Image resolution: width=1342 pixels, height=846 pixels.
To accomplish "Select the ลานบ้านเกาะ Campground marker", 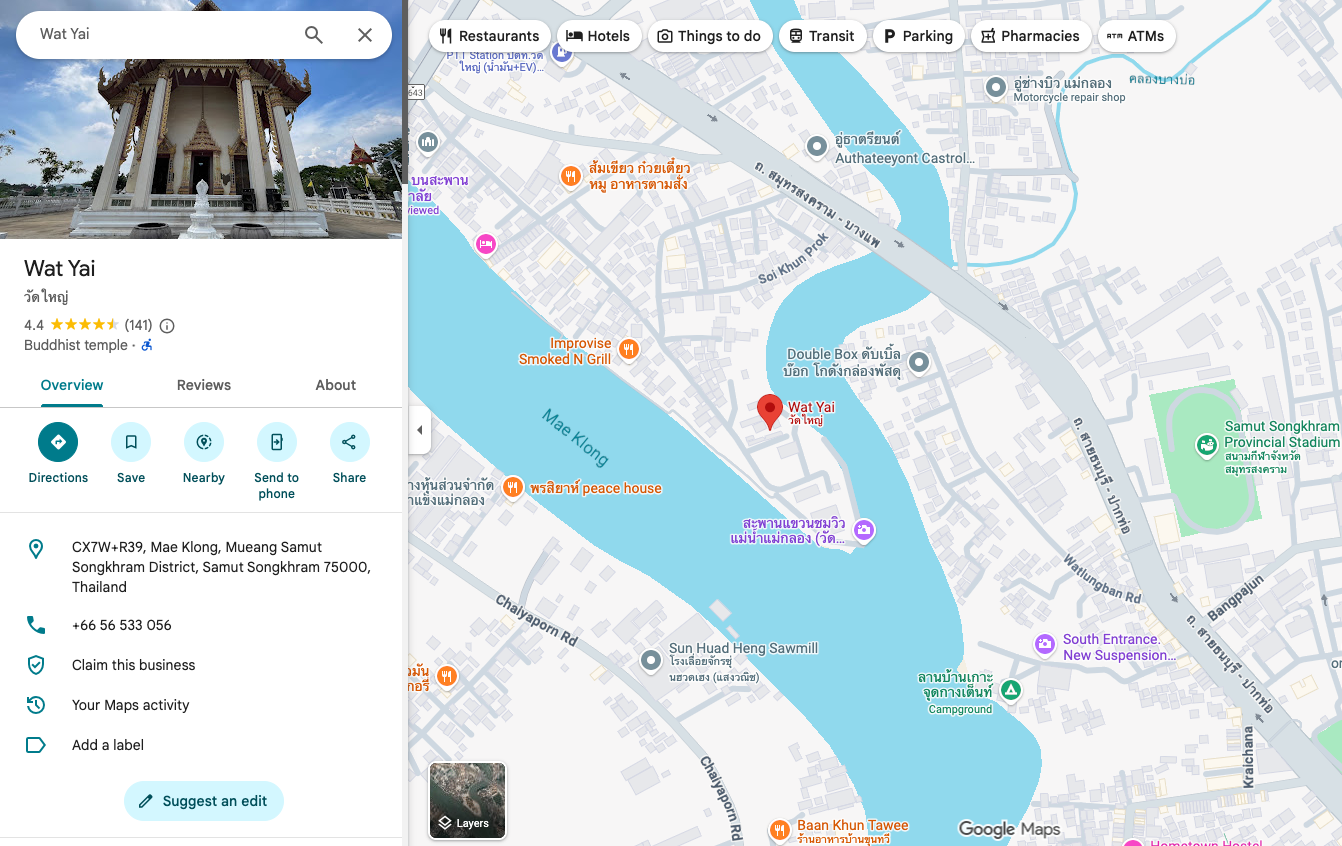I will pyautogui.click(x=1011, y=690).
